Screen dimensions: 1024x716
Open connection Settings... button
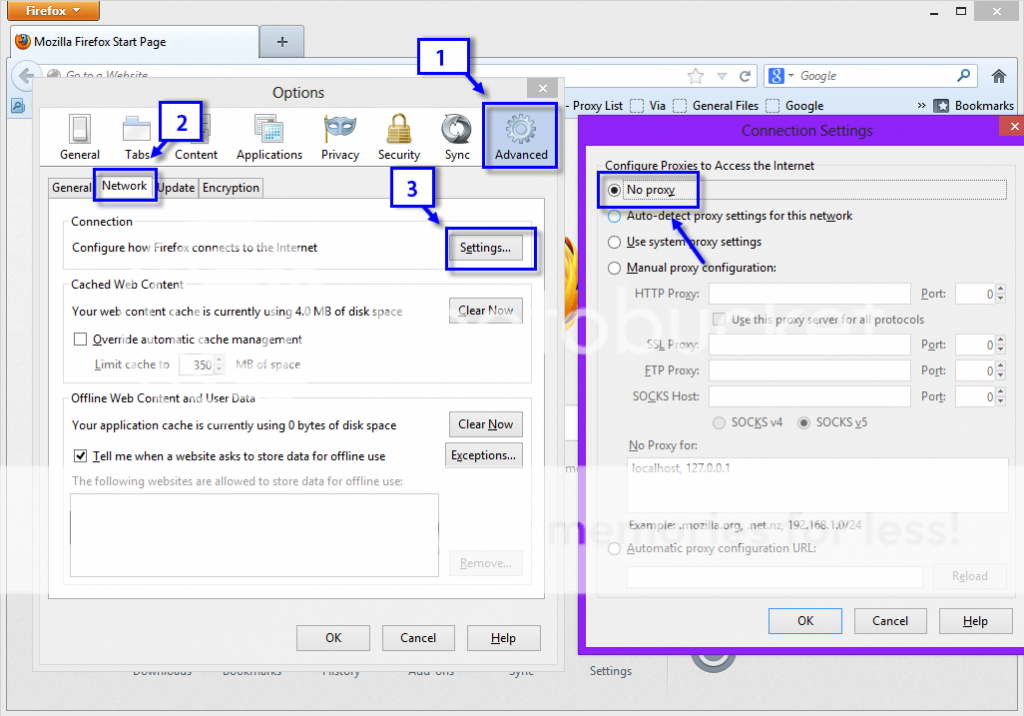pos(485,248)
